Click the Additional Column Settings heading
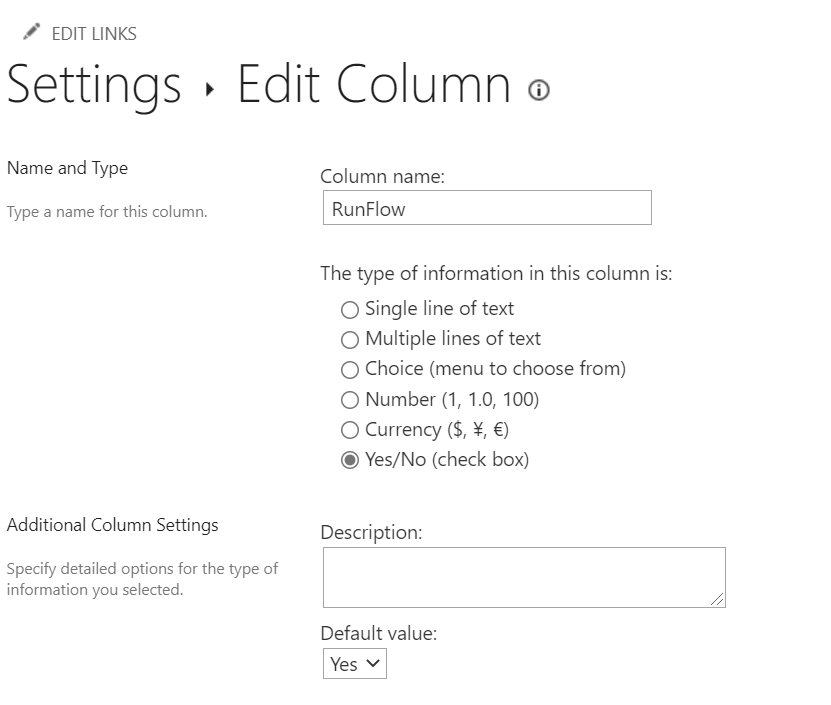Viewport: 831px width, 705px height. (112, 524)
